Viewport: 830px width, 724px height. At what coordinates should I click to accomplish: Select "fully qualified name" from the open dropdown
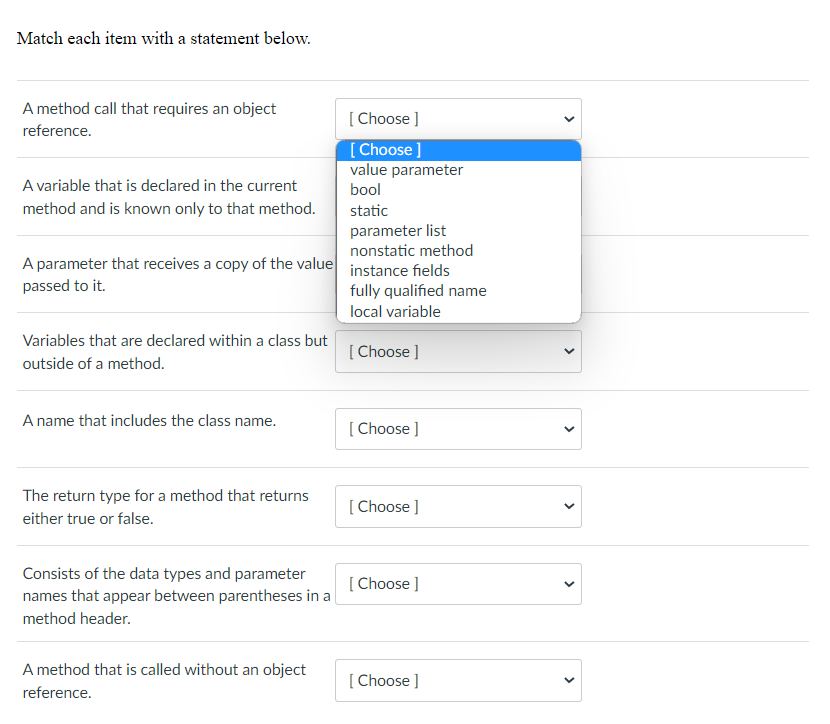[418, 290]
